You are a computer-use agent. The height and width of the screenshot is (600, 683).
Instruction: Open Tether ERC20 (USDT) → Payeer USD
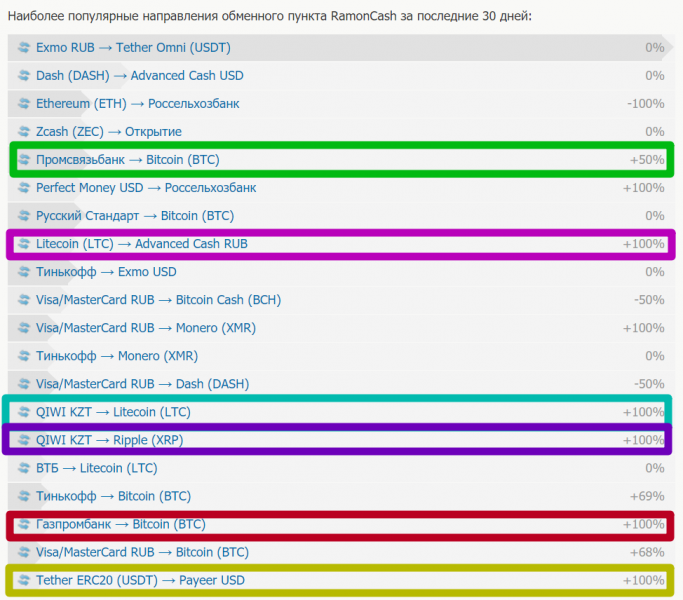[x=140, y=580]
